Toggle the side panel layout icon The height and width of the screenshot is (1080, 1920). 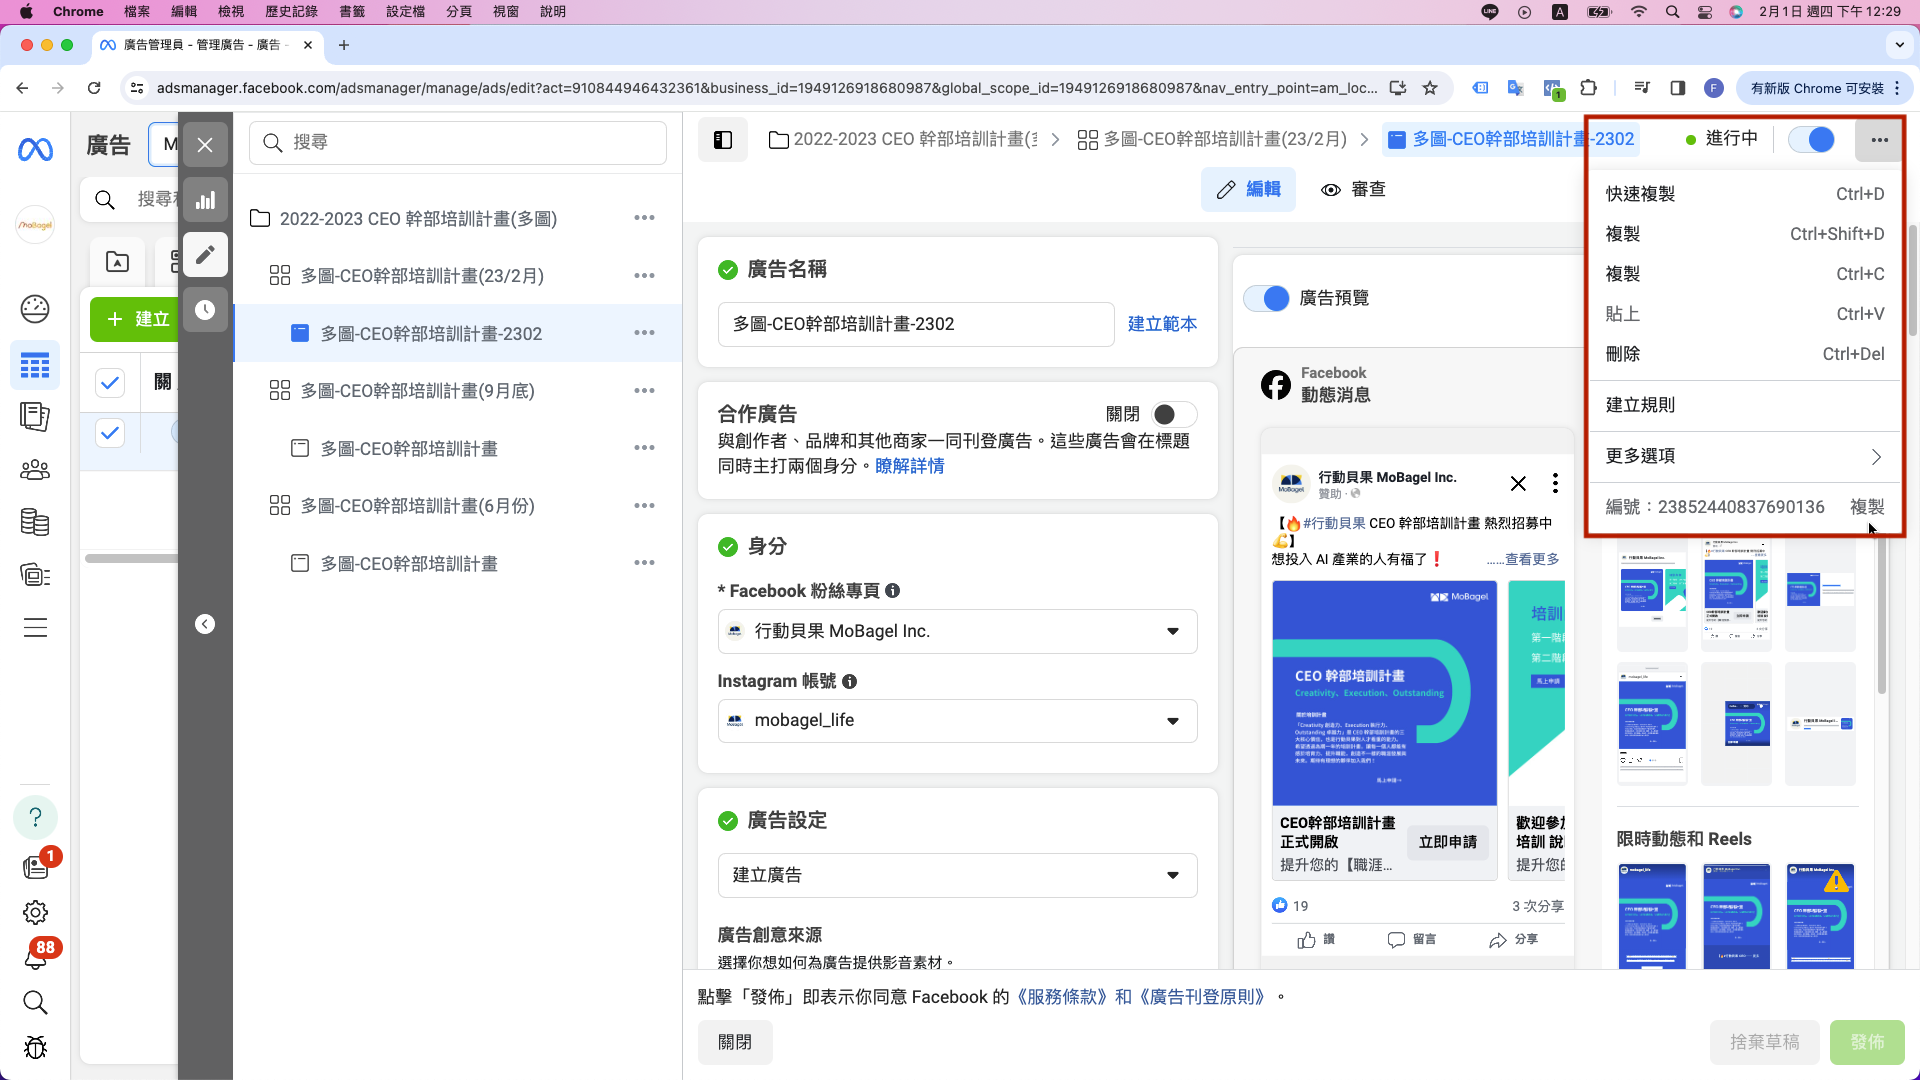723,140
